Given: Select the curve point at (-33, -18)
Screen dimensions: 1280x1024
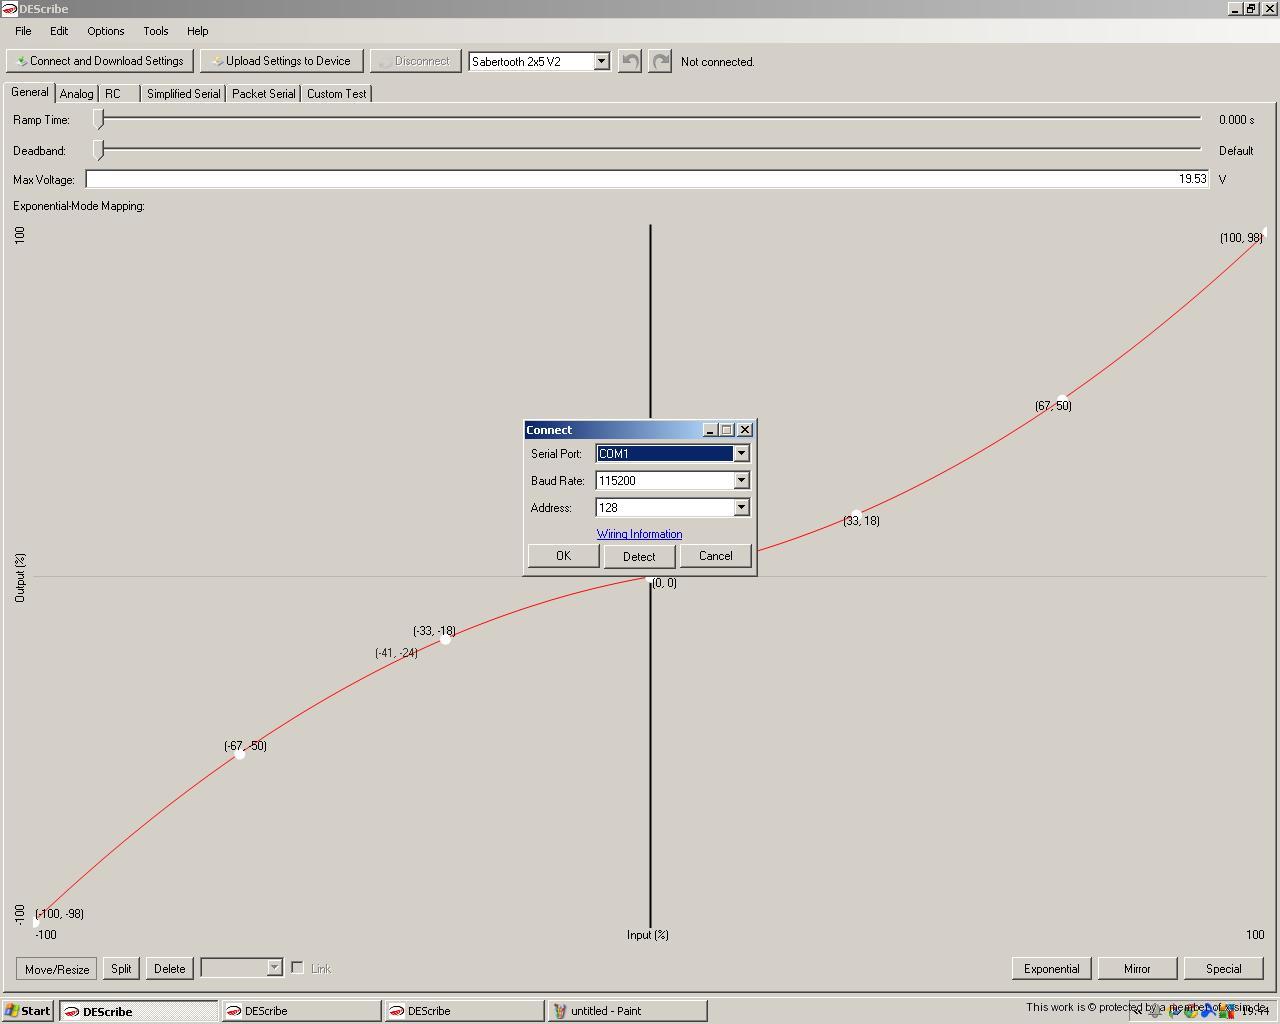Looking at the screenshot, I should click(x=446, y=639).
